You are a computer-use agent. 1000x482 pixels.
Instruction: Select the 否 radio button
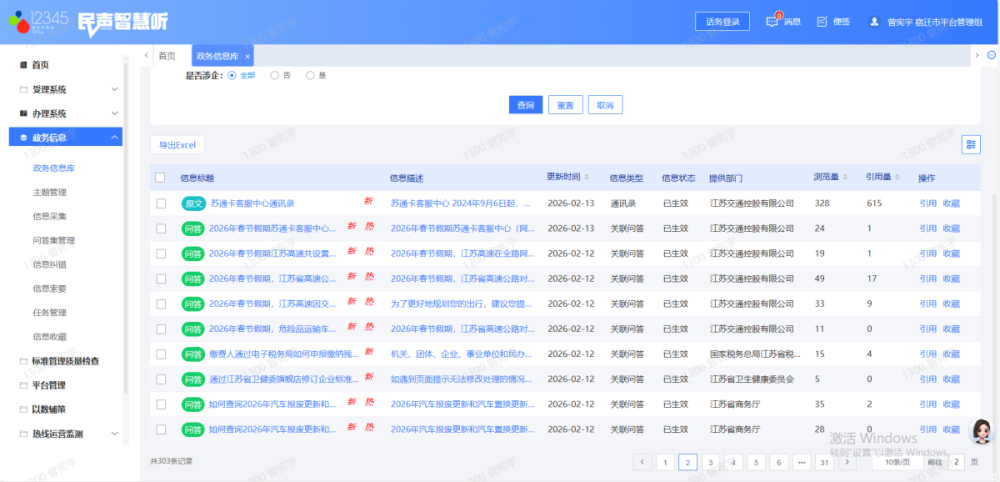click(275, 75)
